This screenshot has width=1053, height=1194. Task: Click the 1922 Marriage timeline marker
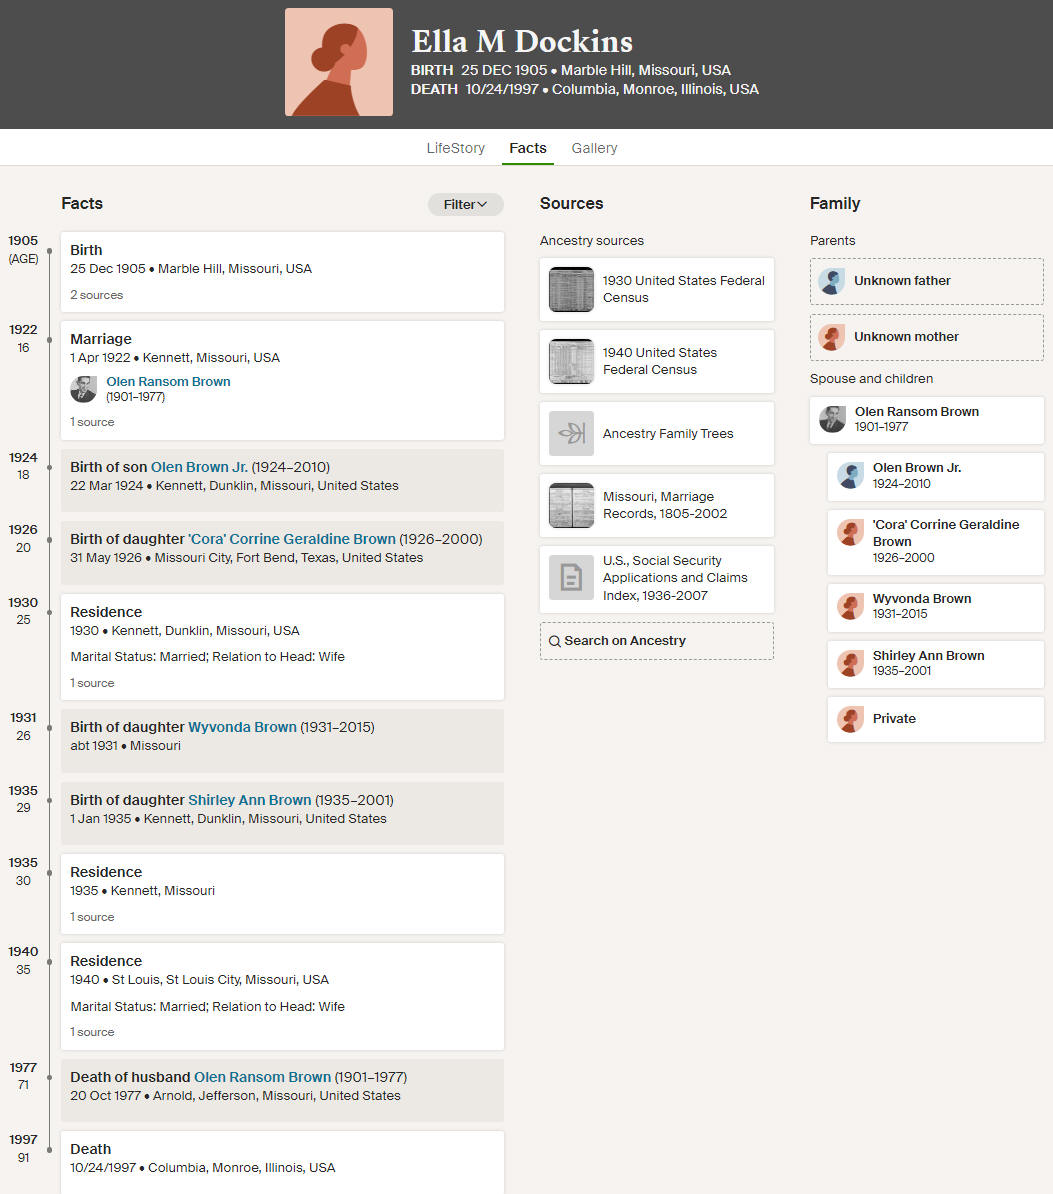[x=49, y=340]
